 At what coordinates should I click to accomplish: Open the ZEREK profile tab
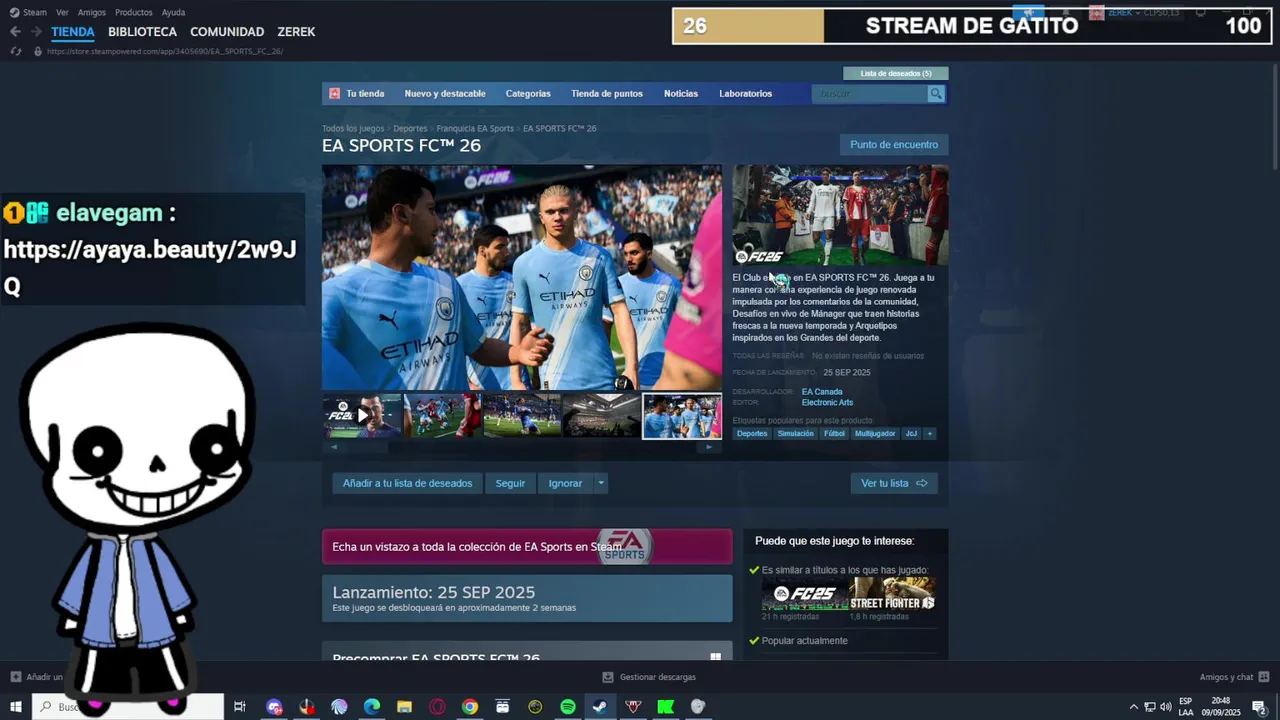pyautogui.click(x=296, y=32)
